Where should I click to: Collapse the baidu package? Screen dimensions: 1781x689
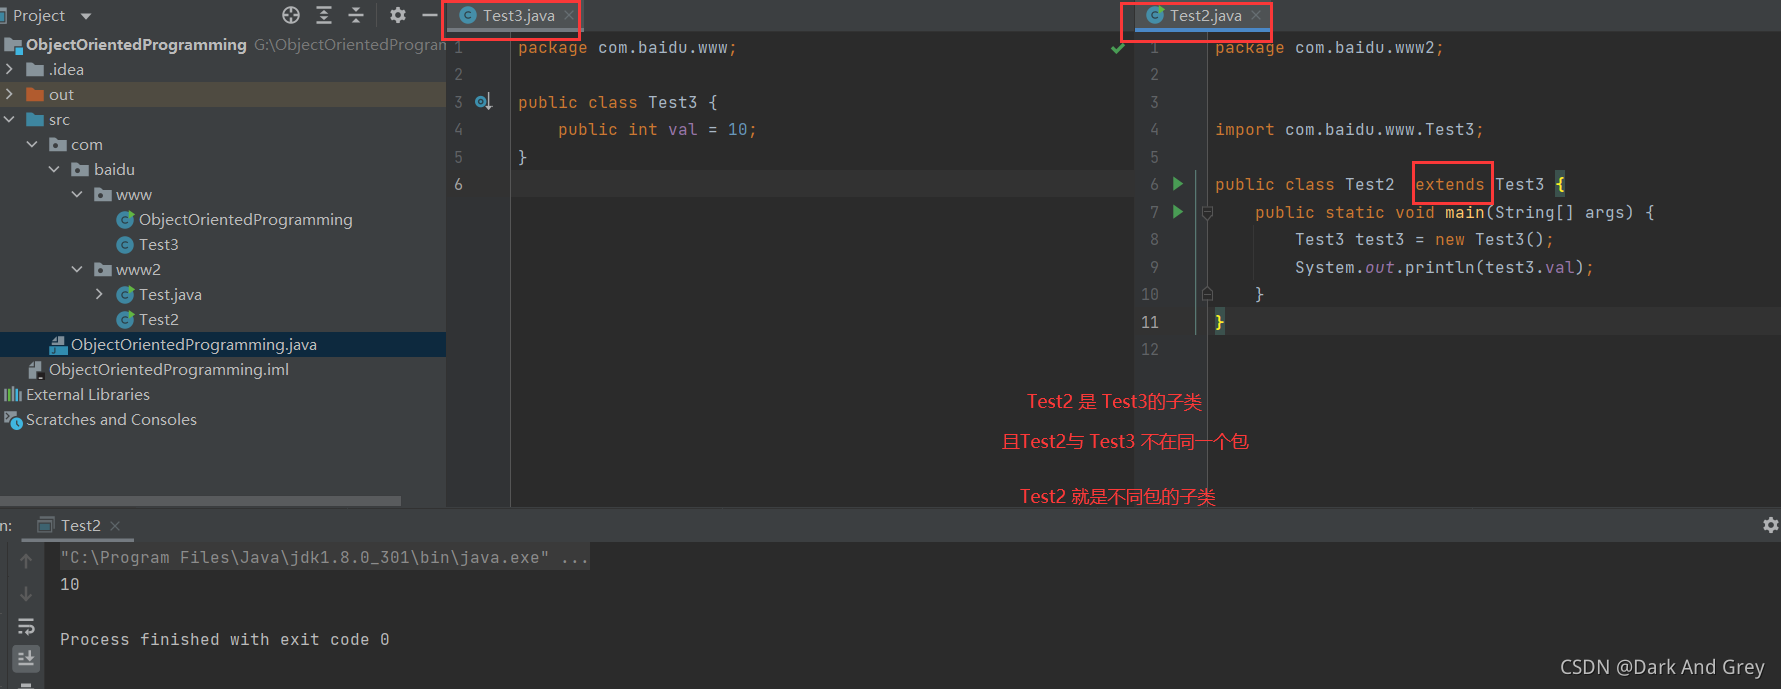click(x=54, y=169)
